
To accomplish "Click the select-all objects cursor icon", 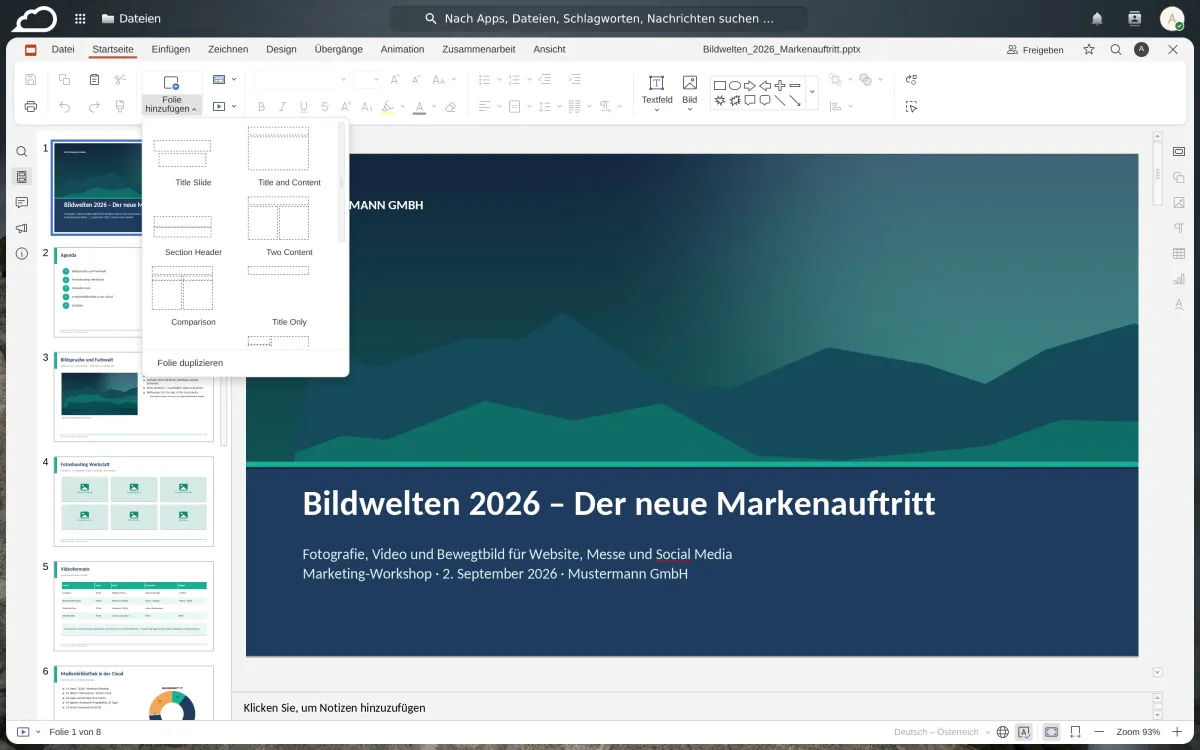I will click(911, 106).
